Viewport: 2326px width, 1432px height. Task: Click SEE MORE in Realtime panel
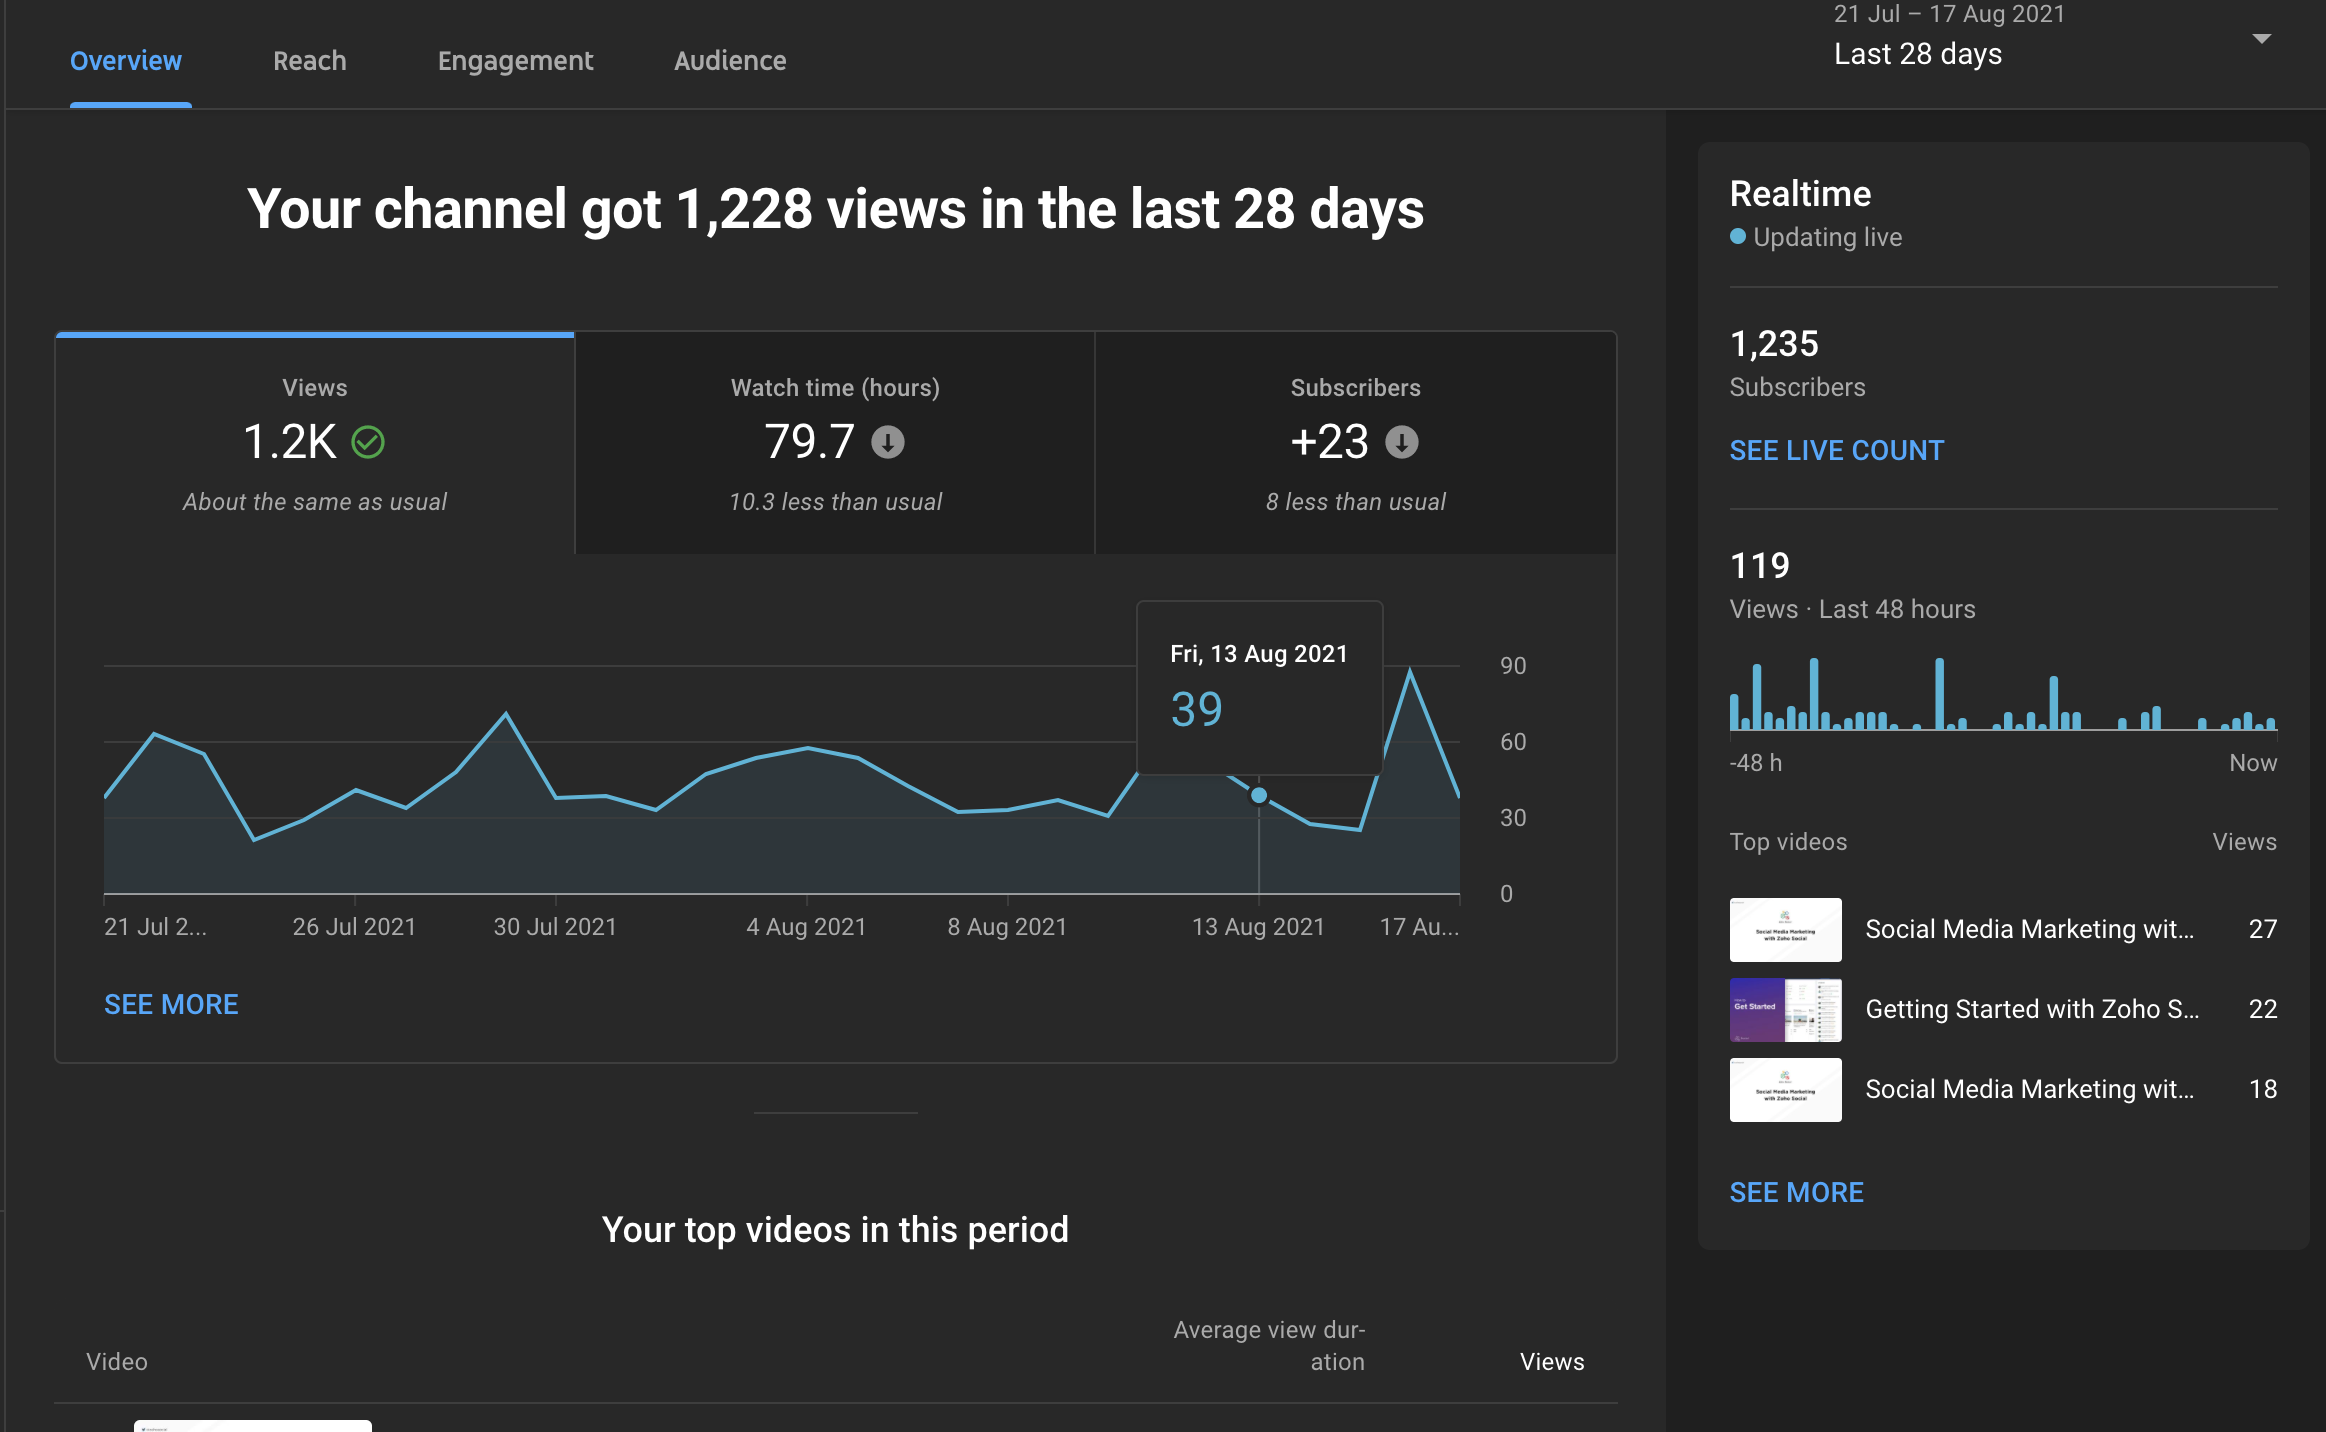click(1796, 1192)
